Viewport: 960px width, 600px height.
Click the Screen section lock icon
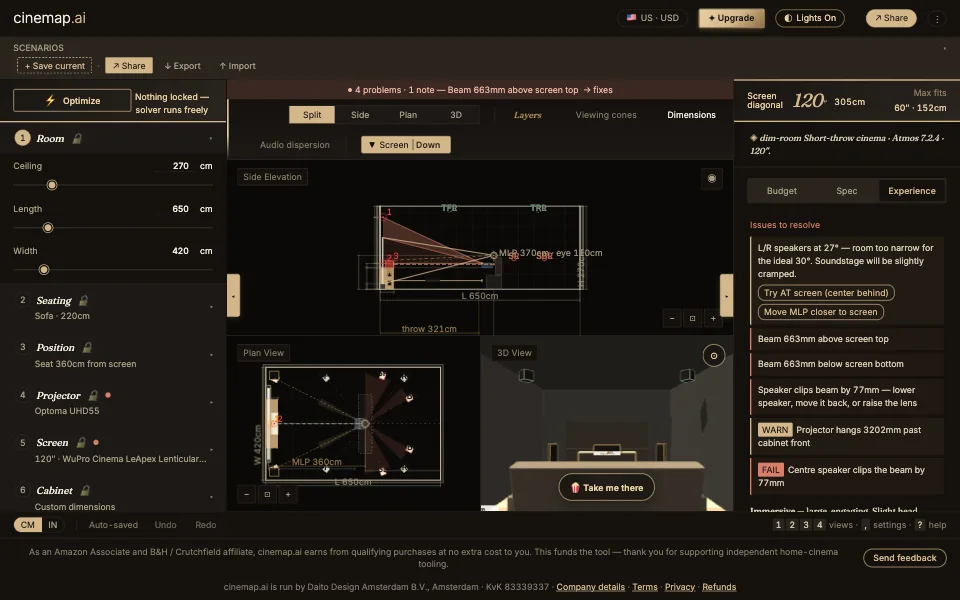click(81, 442)
